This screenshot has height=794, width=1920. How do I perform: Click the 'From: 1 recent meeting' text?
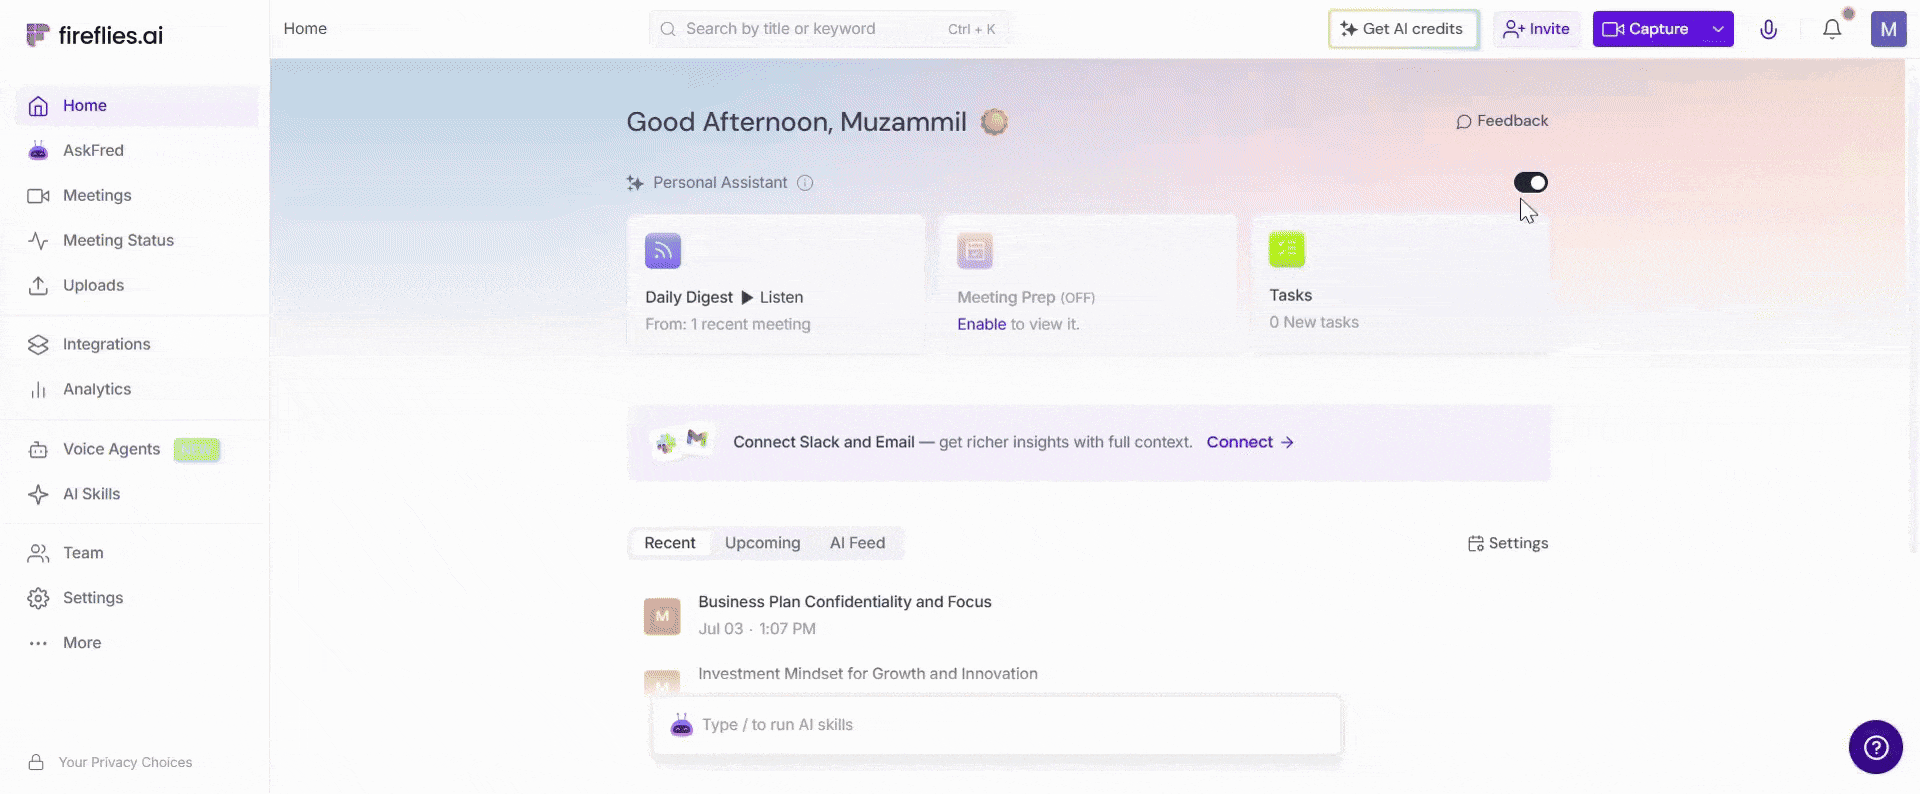pos(728,325)
